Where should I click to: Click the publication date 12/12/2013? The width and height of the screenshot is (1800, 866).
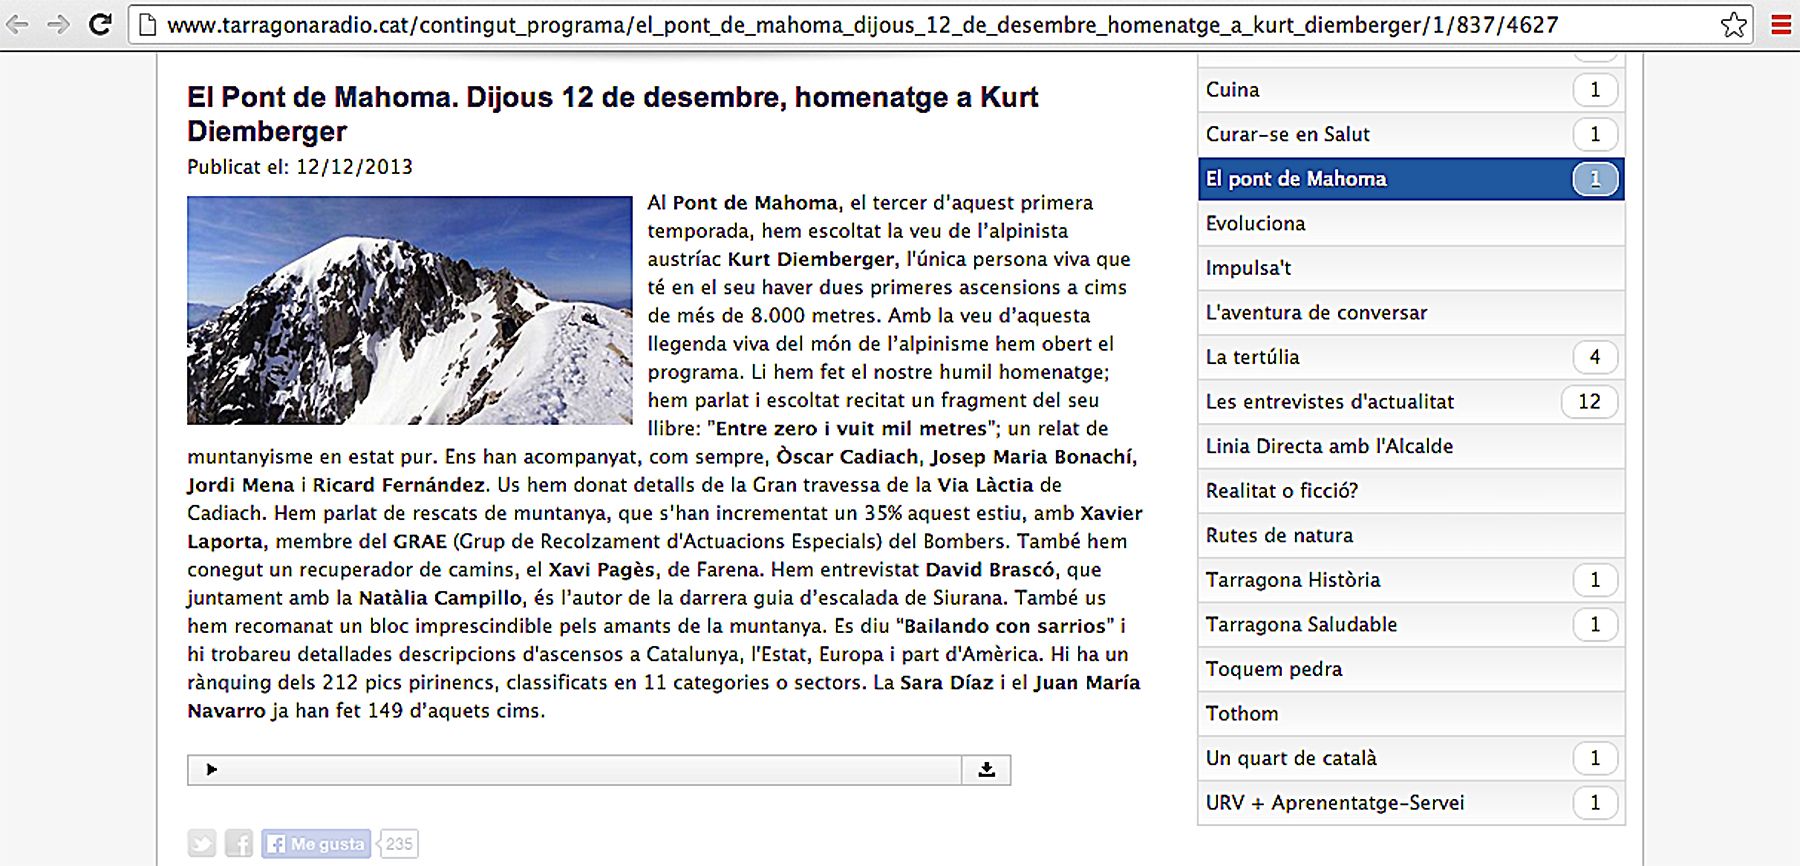[x=354, y=167]
